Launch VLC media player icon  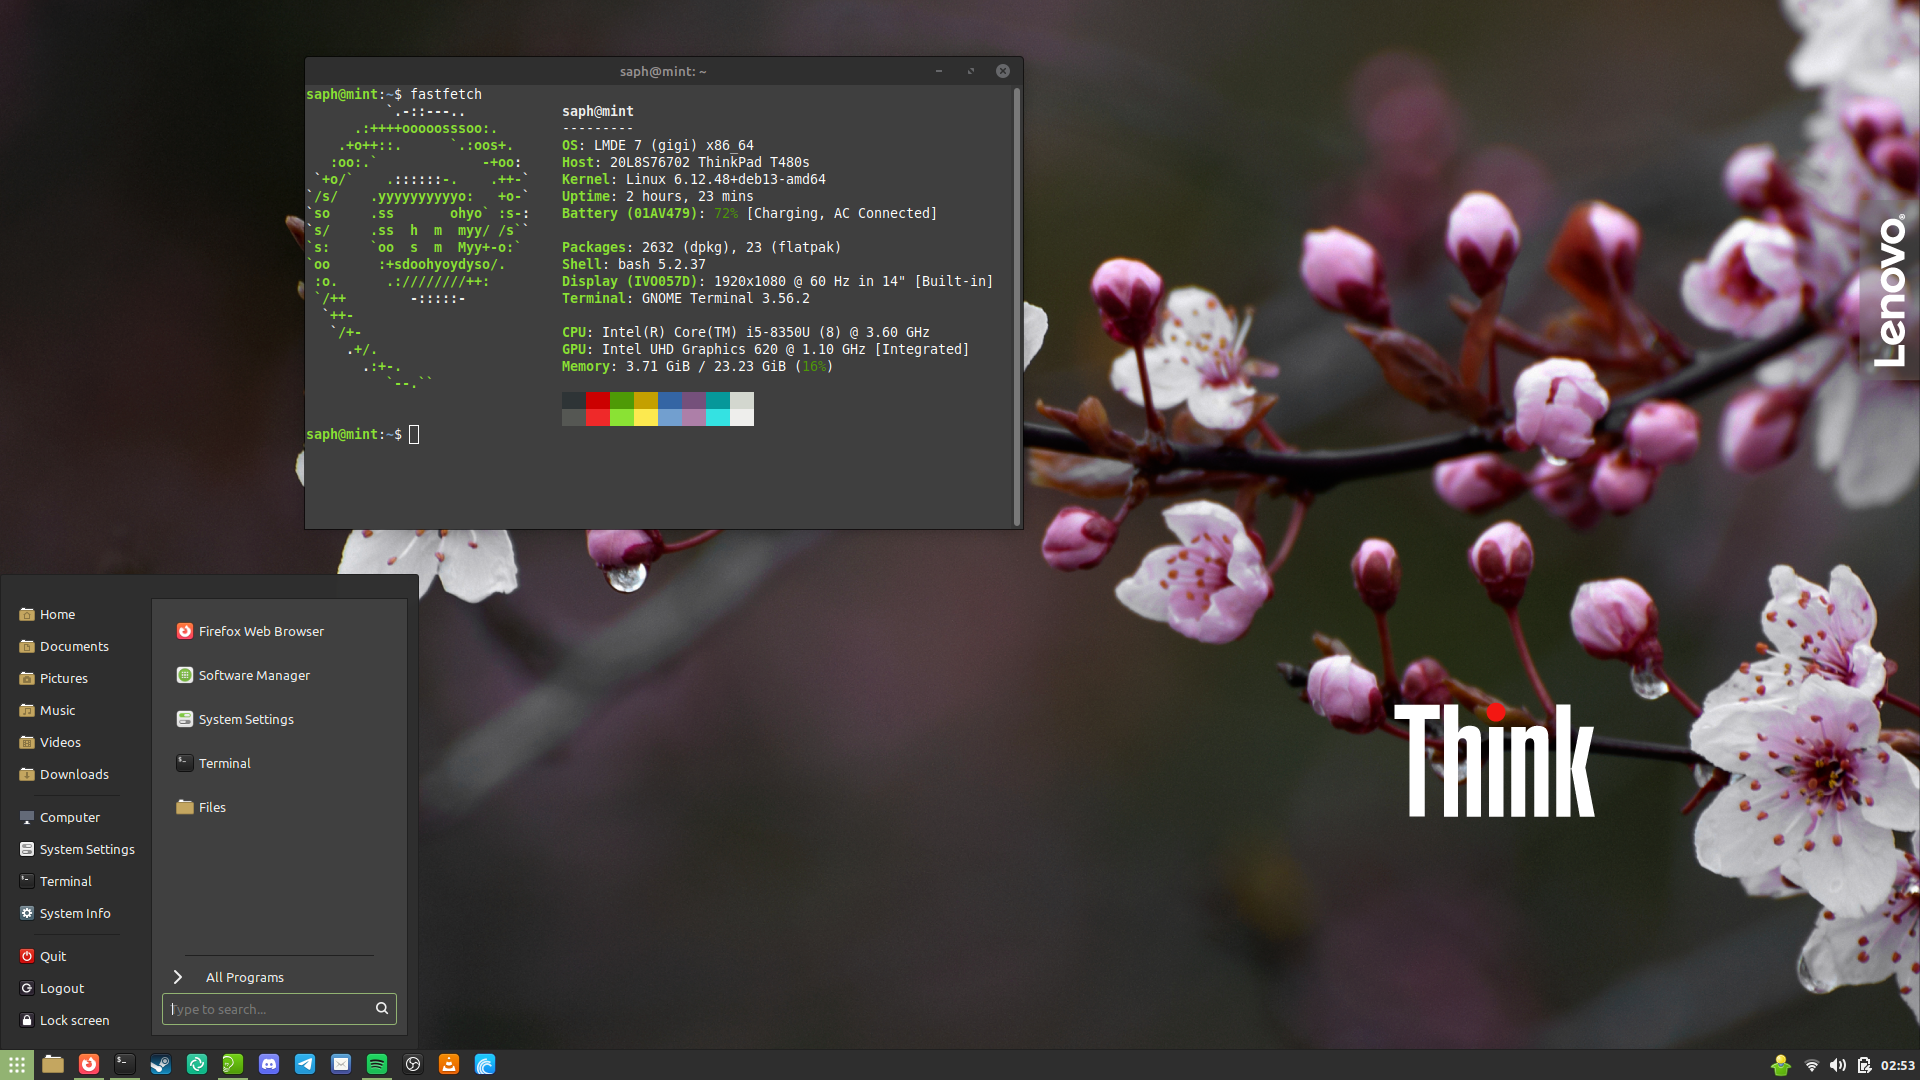(449, 1065)
